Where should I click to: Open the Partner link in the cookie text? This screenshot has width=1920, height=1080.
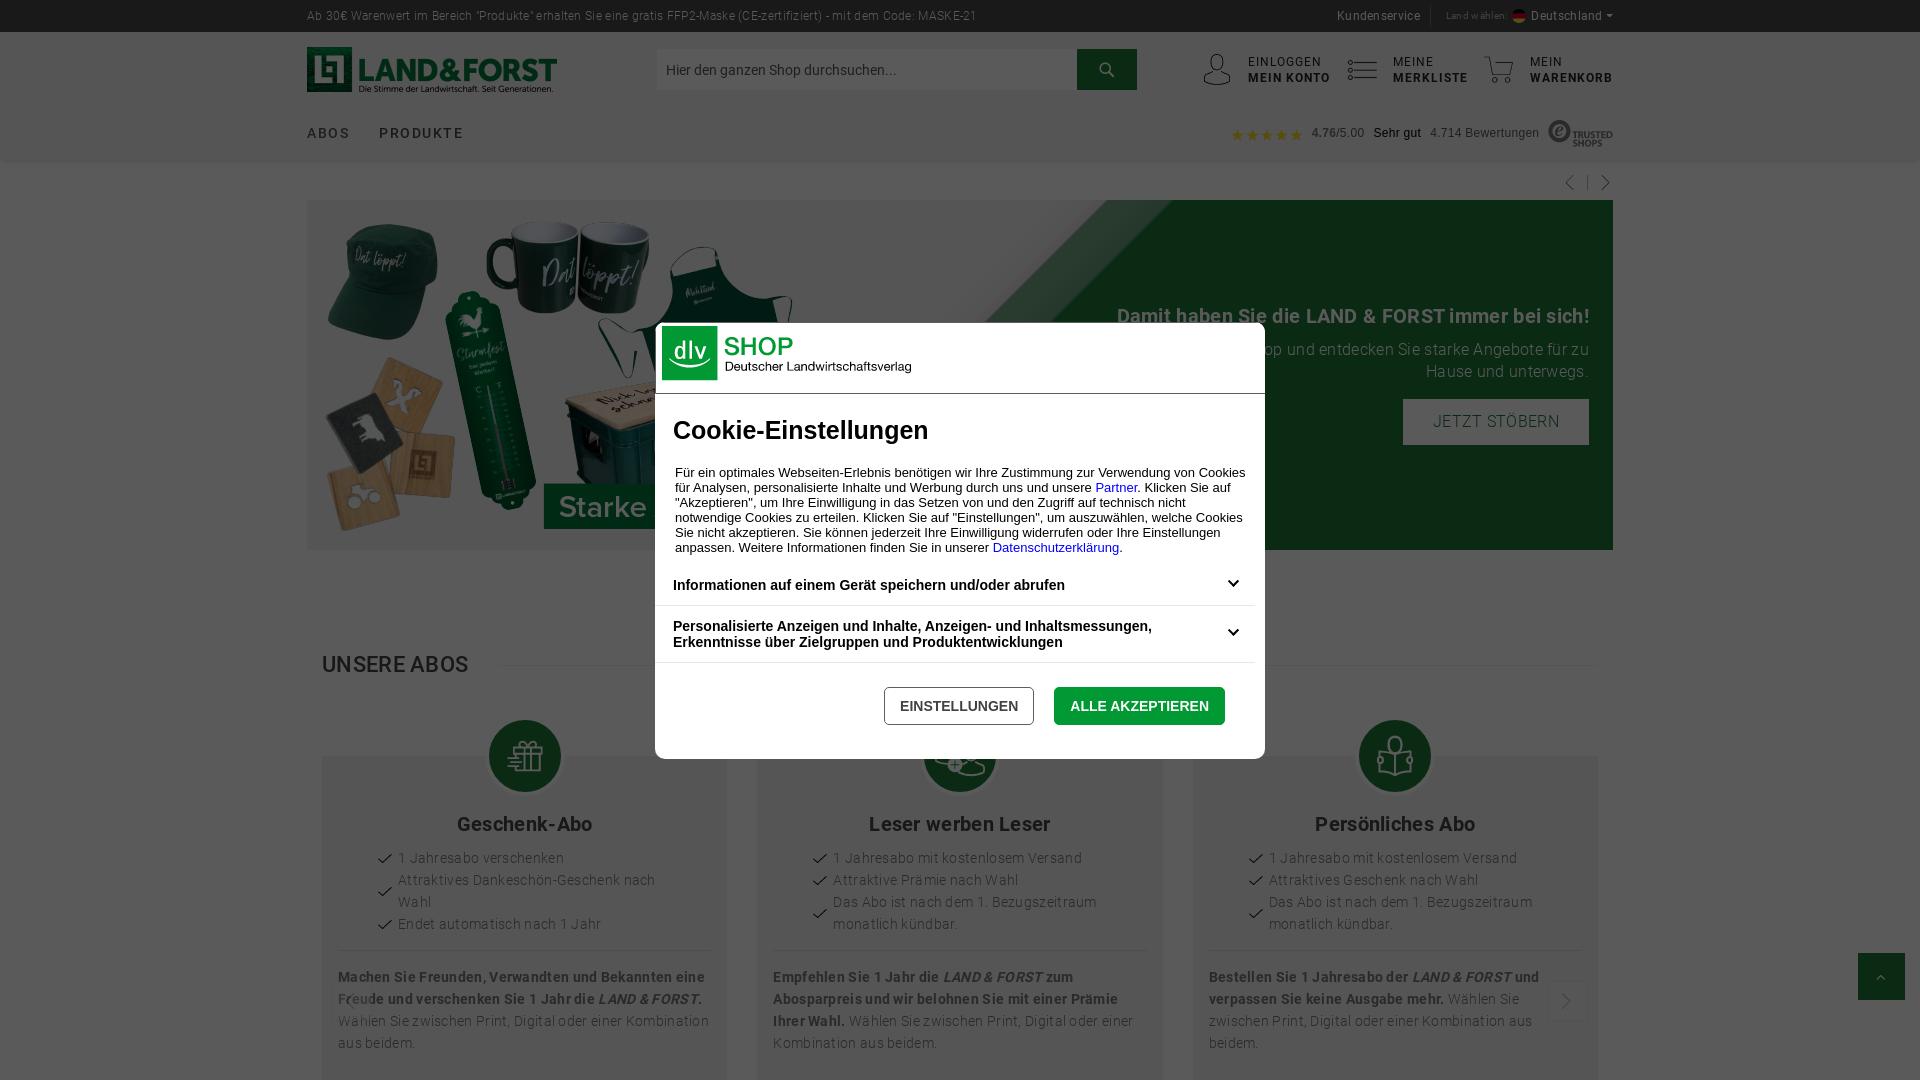point(1115,487)
